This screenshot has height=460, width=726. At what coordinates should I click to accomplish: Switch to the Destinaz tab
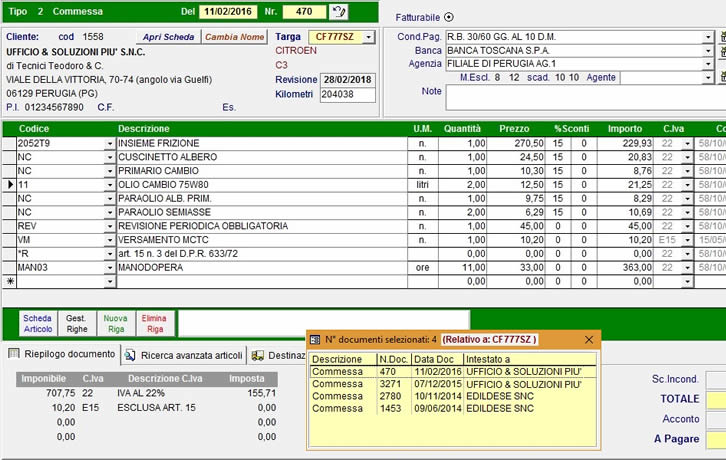[277, 355]
